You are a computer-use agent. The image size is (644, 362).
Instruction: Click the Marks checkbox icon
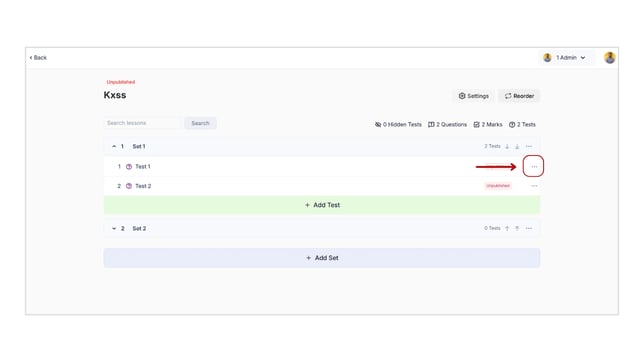(476, 125)
